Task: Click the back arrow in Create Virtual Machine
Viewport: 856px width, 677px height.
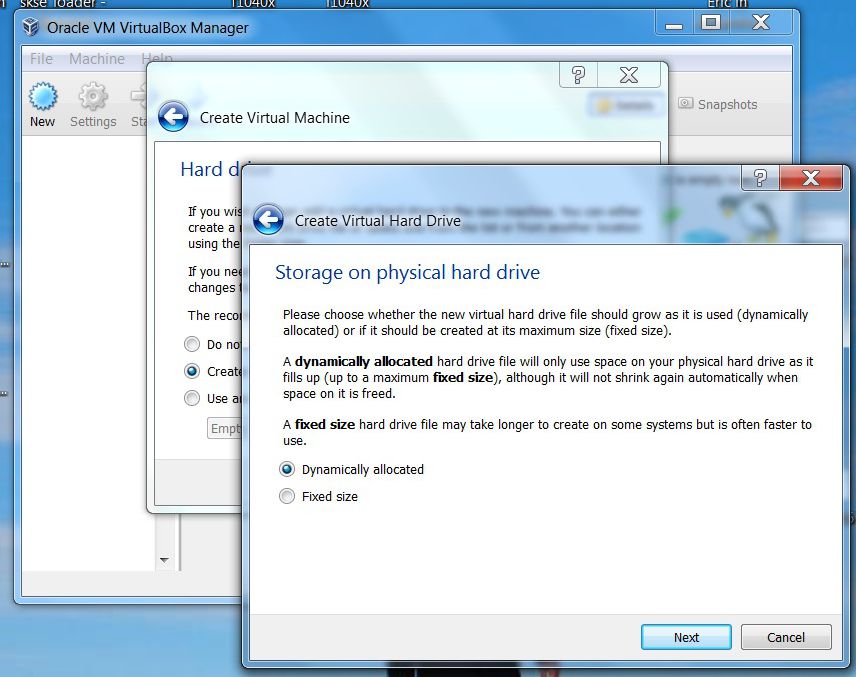Action: pyautogui.click(x=174, y=116)
